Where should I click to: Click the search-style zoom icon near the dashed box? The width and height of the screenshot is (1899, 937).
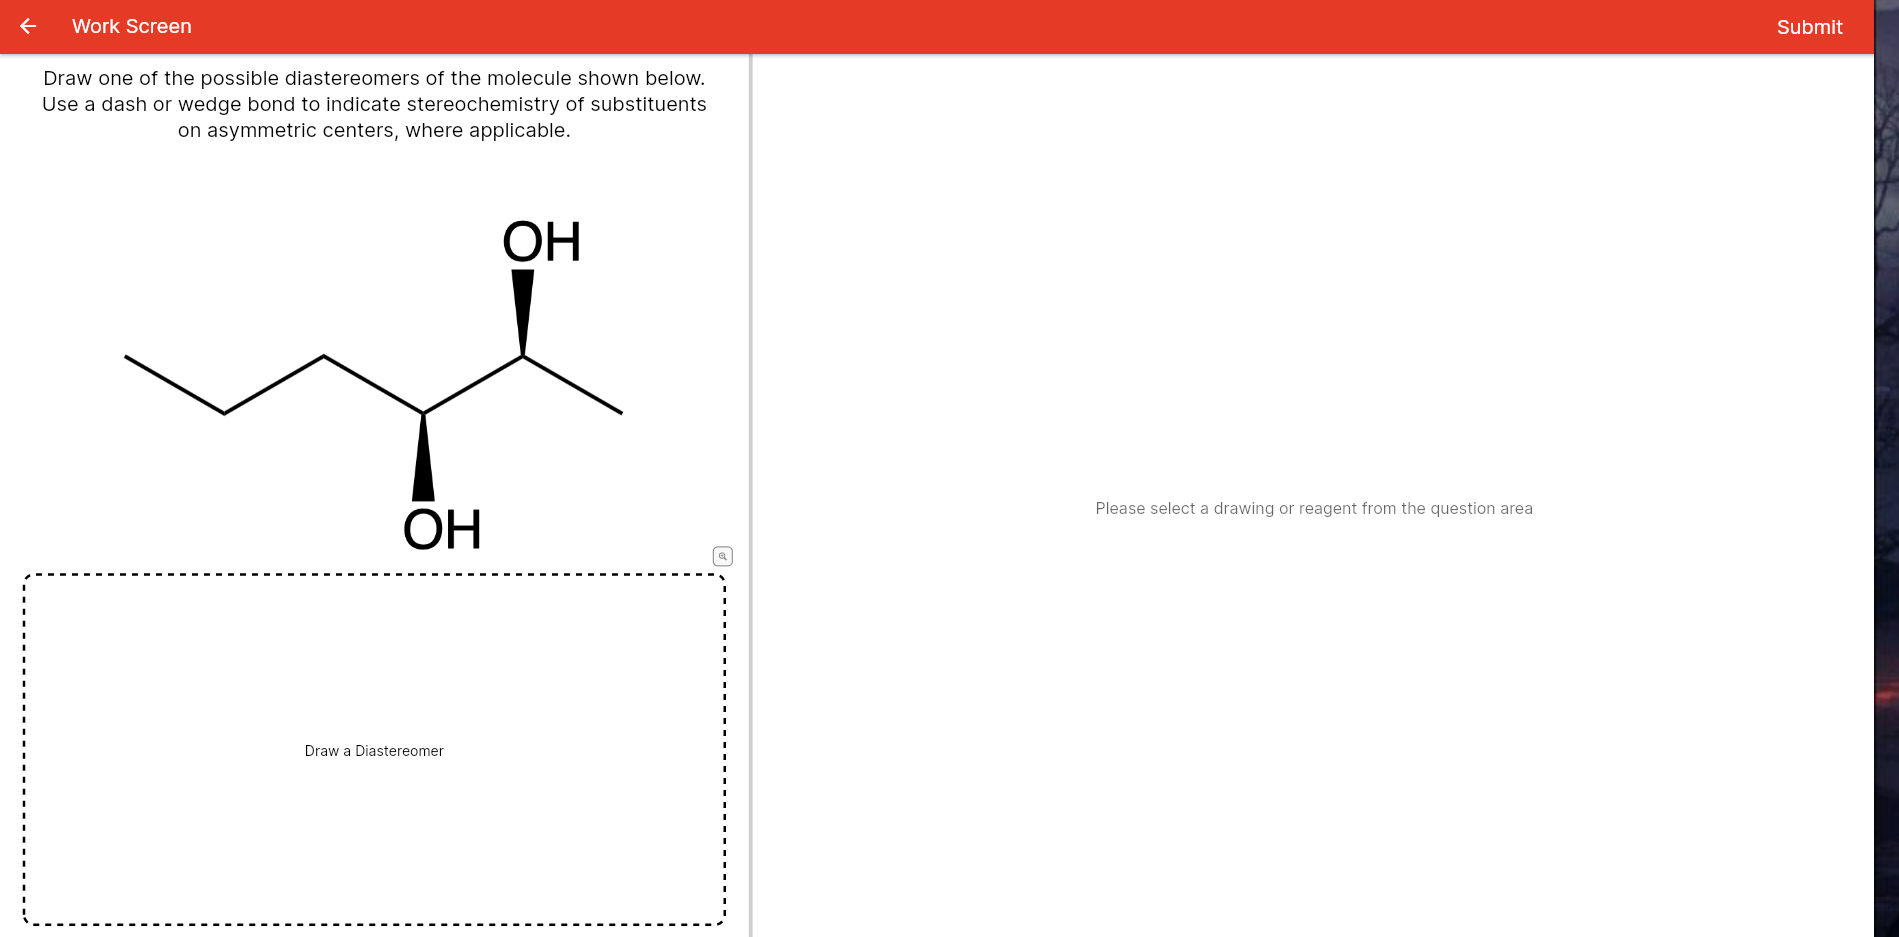click(722, 555)
